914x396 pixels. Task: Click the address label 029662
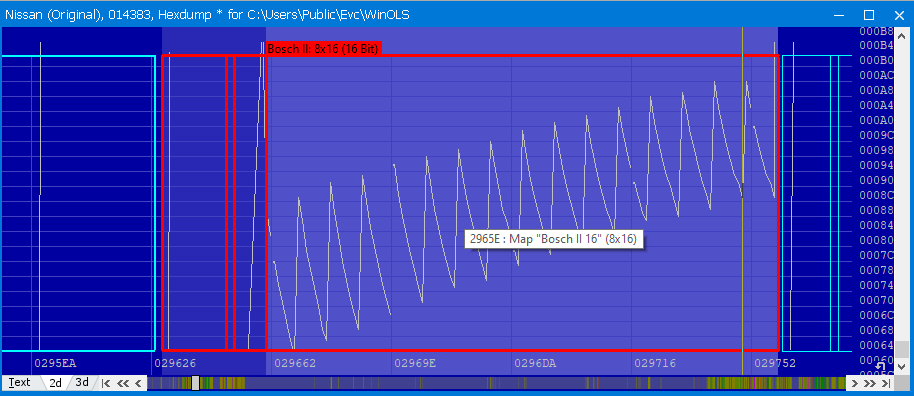click(x=295, y=363)
